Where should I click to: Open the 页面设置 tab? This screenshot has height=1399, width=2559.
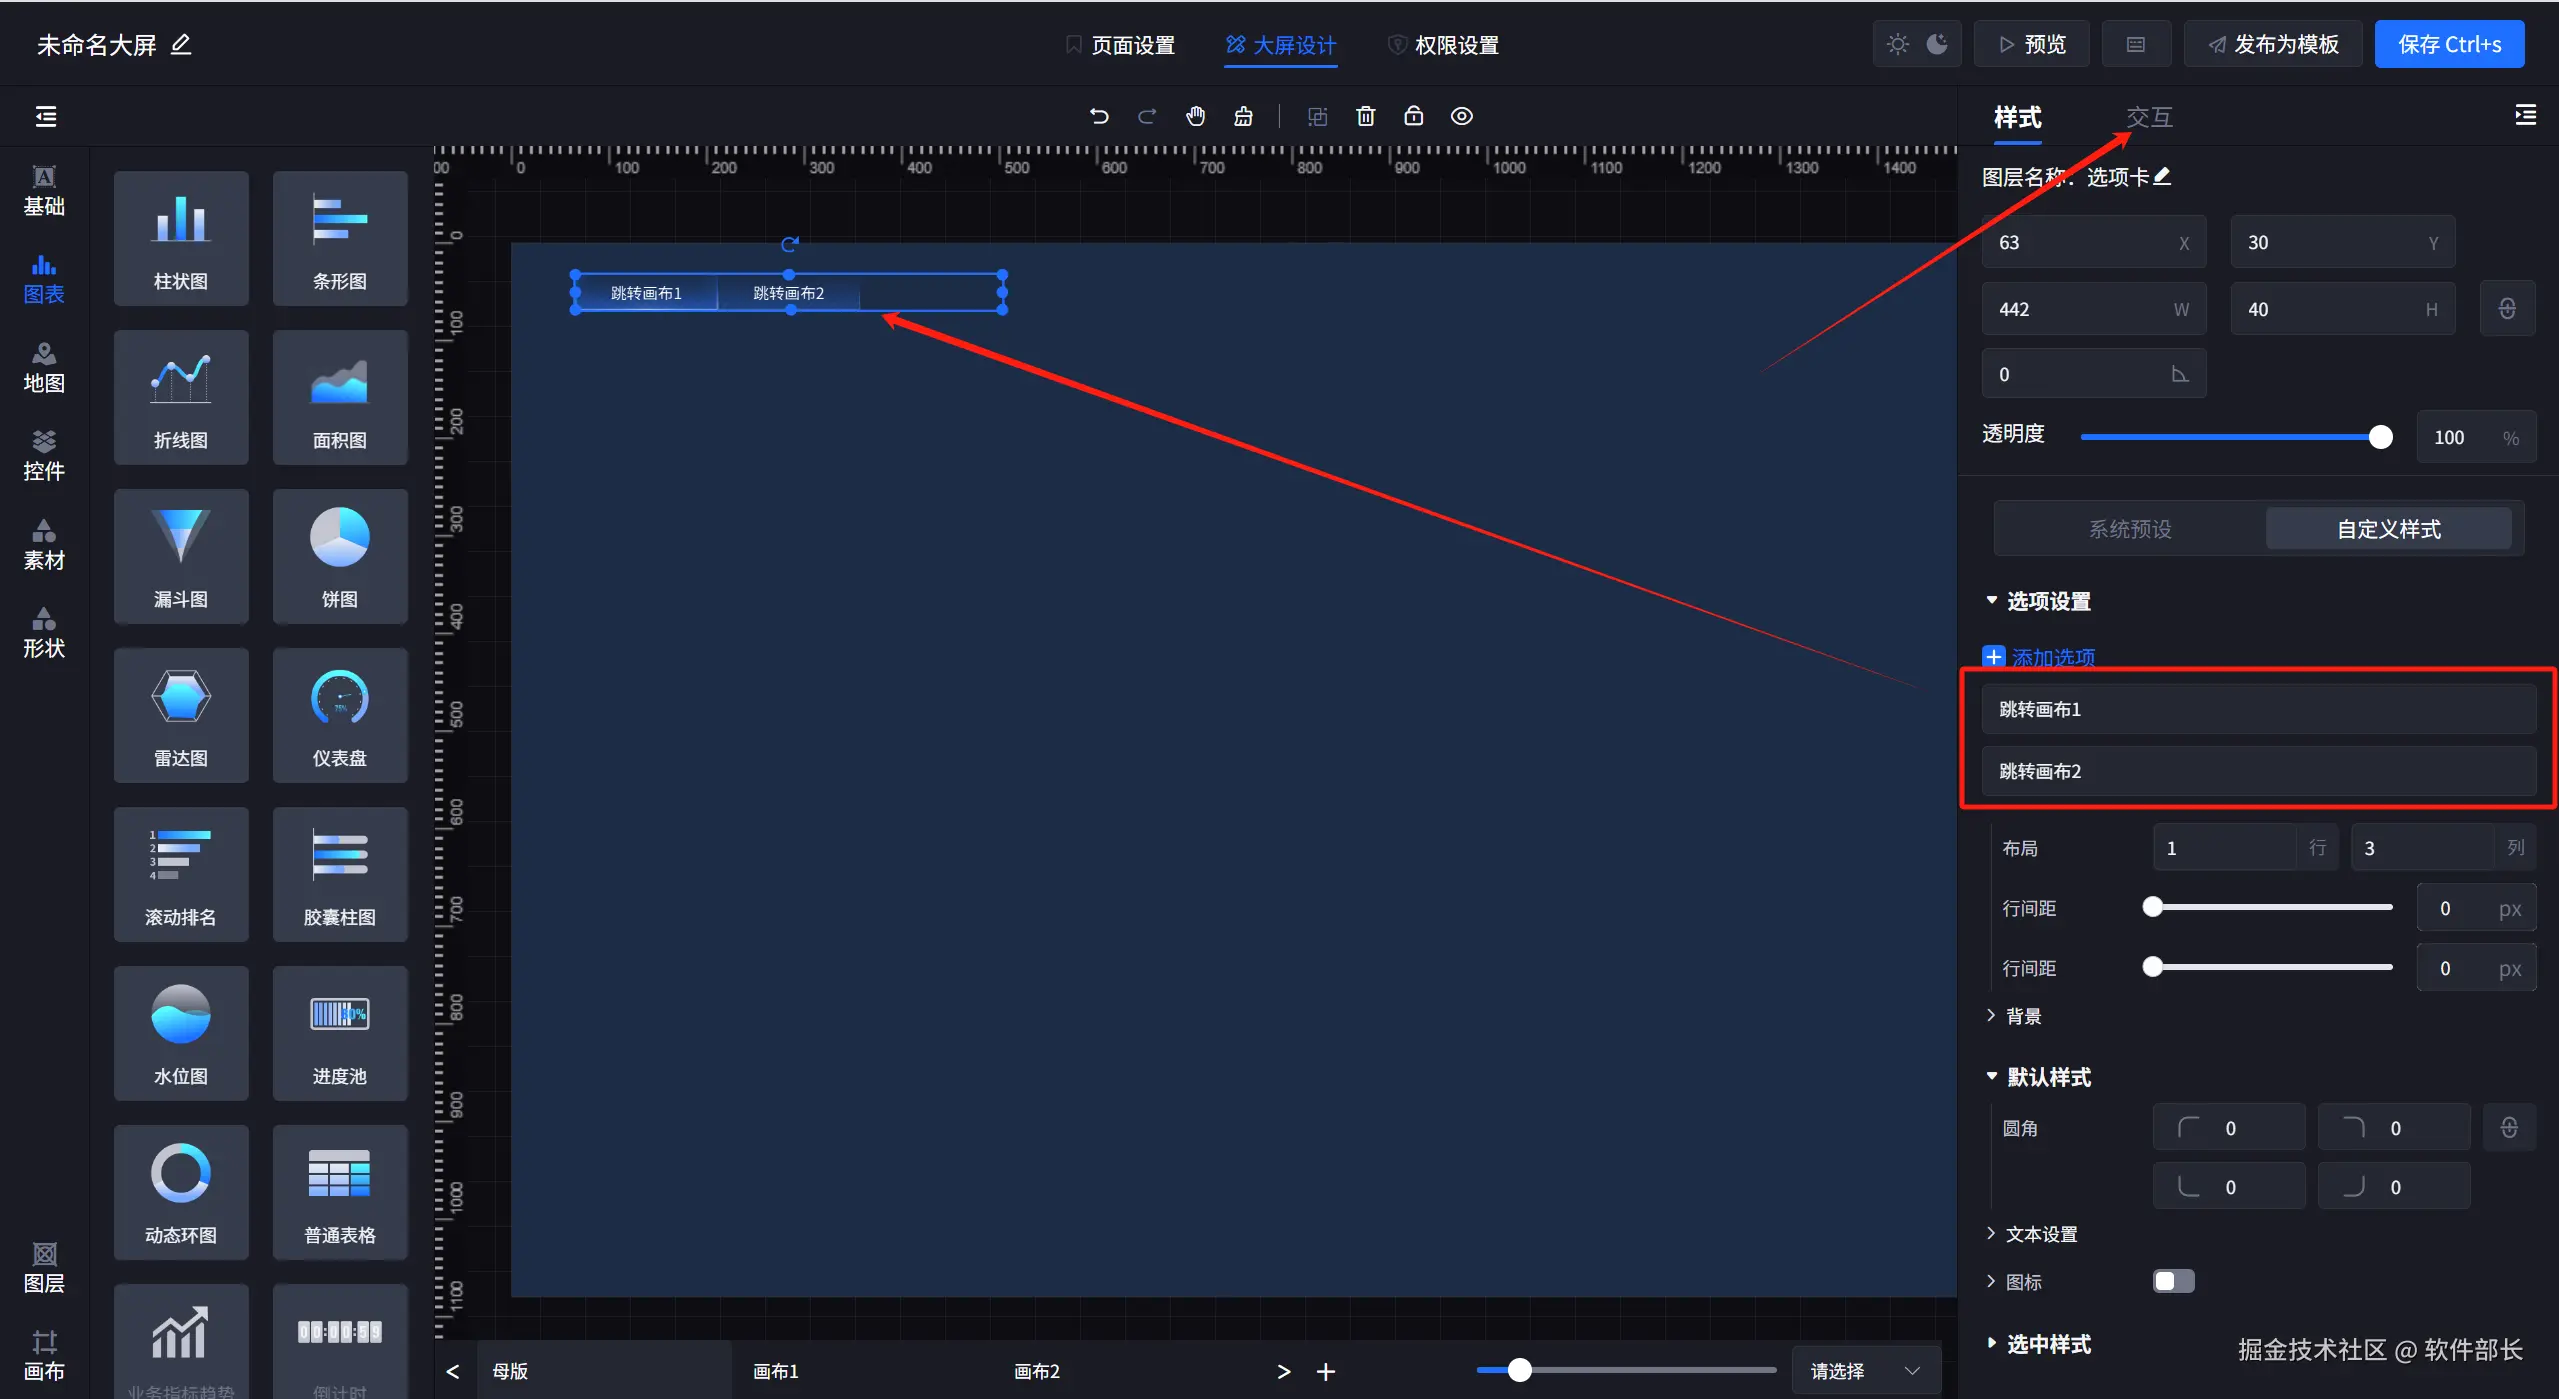pos(1120,45)
